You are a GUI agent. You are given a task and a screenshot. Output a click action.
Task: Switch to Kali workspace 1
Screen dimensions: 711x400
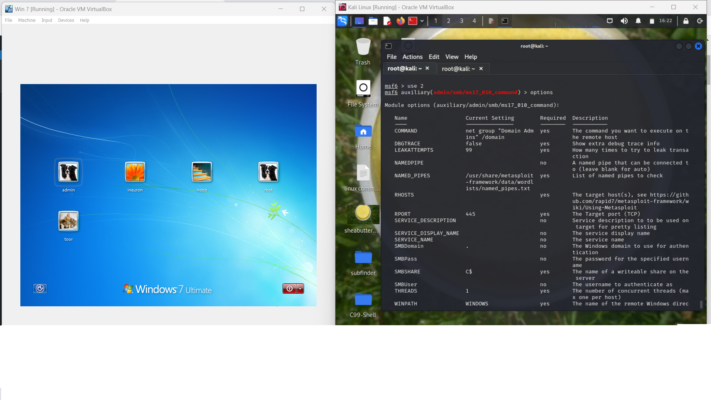[436, 21]
